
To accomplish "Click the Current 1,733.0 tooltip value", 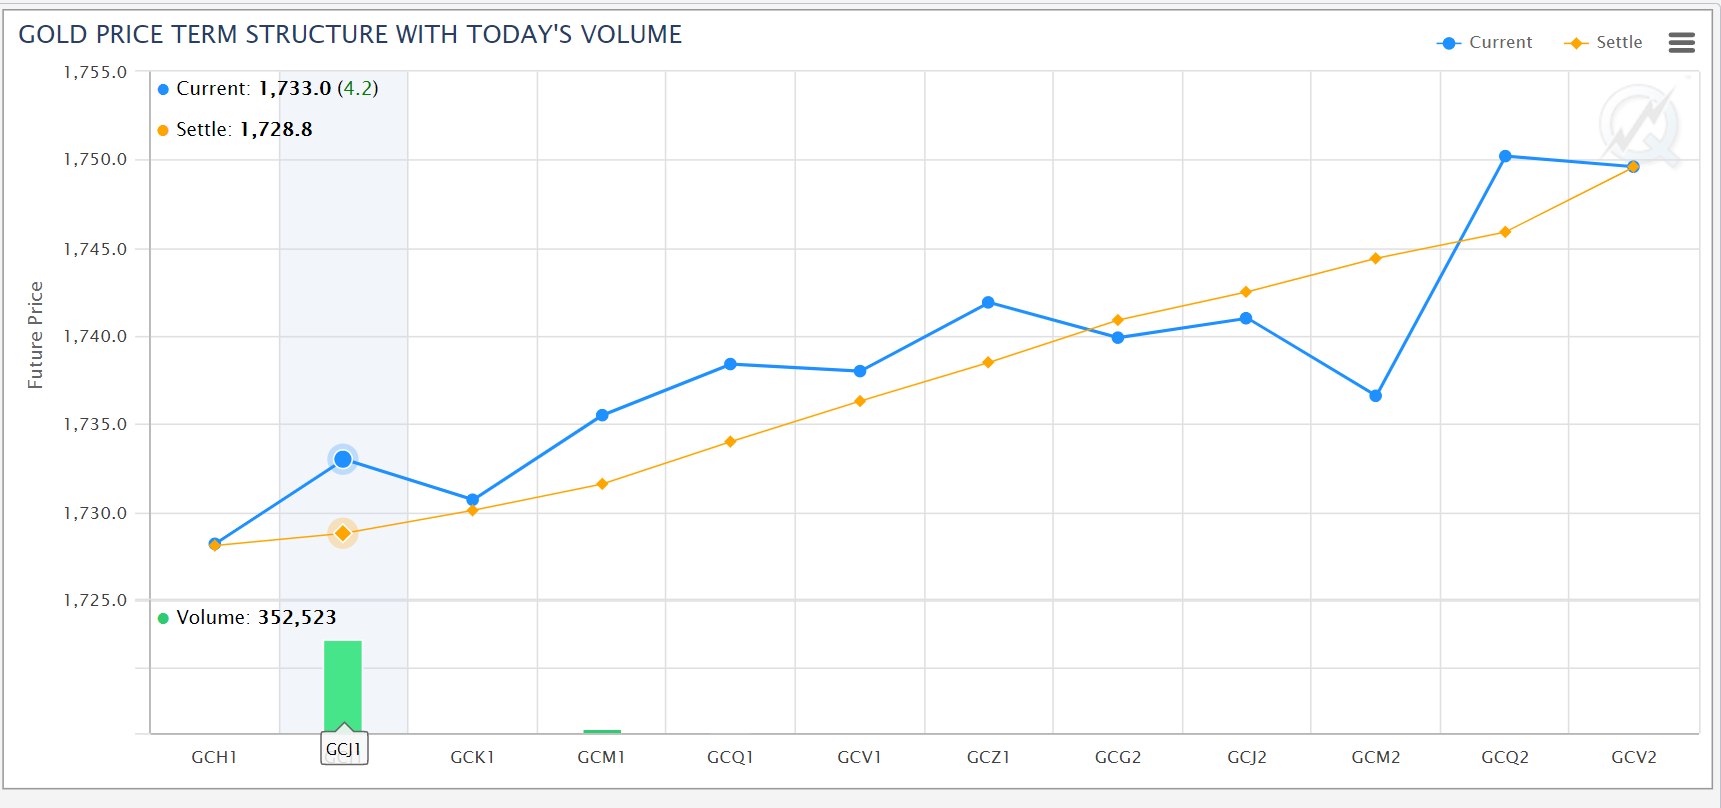I will point(295,88).
